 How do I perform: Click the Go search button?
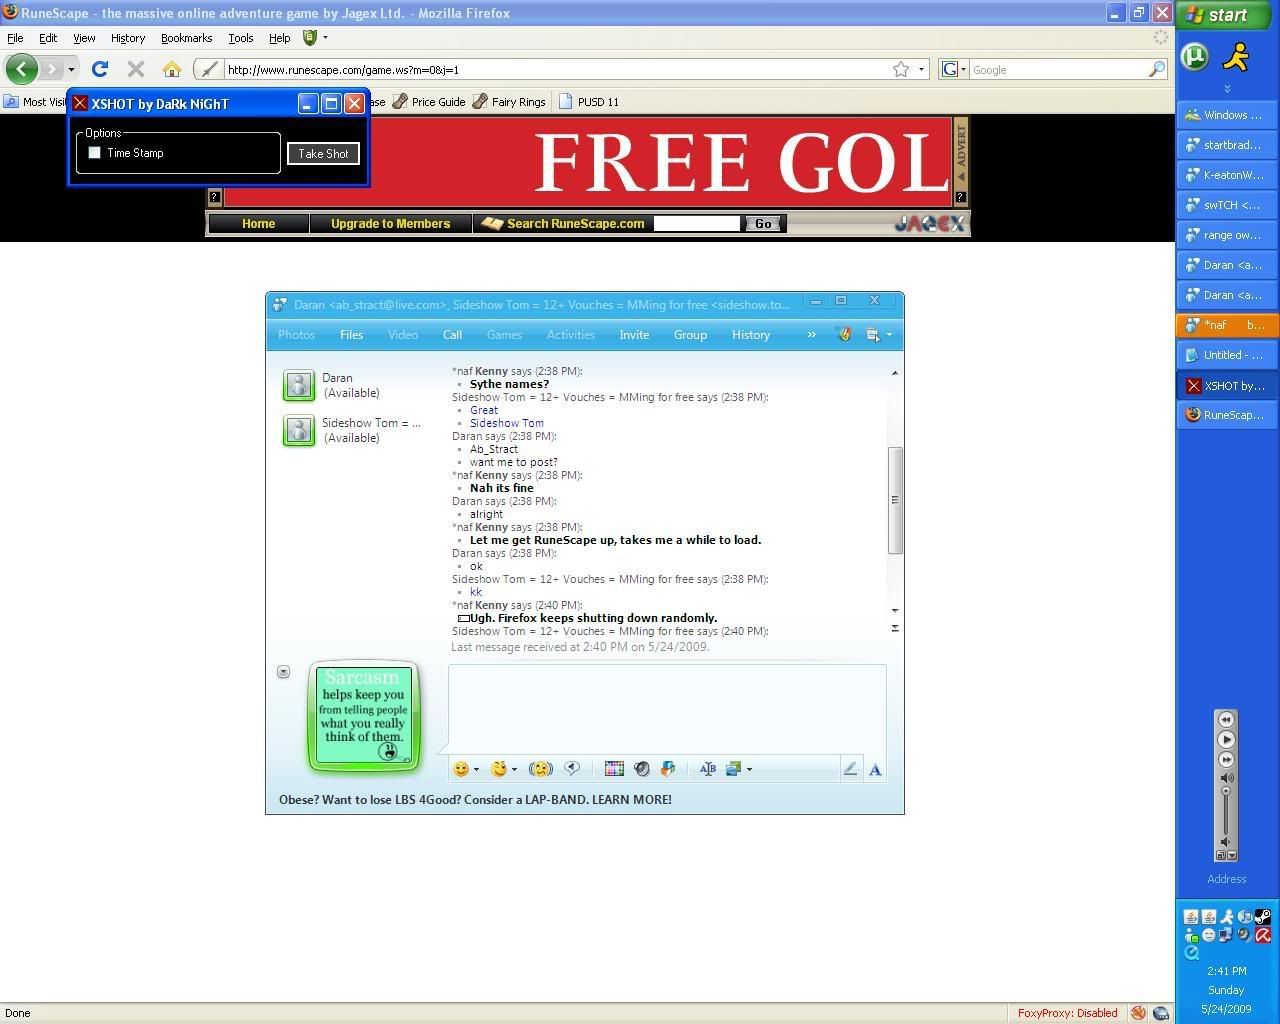coord(763,224)
